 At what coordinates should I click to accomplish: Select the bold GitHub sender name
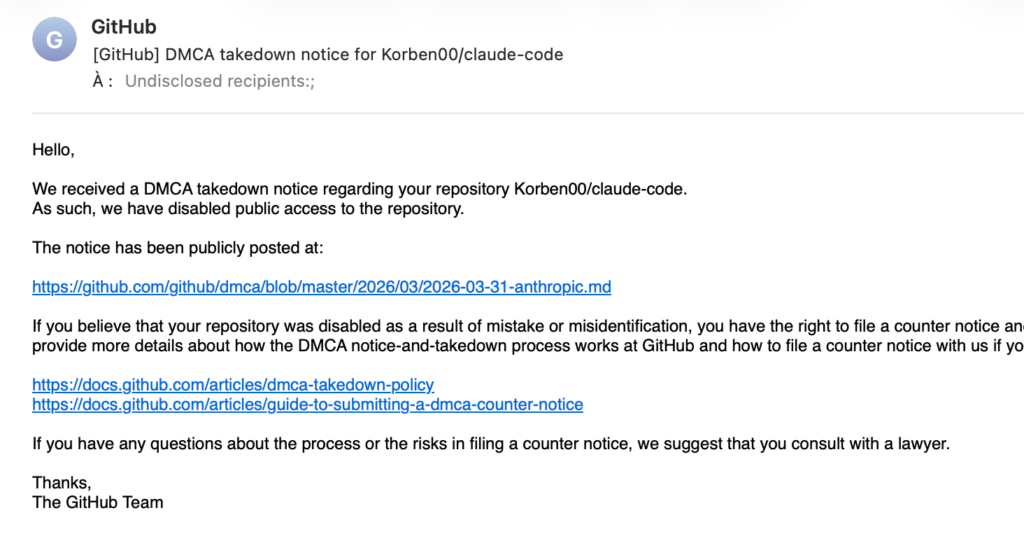coord(123,27)
